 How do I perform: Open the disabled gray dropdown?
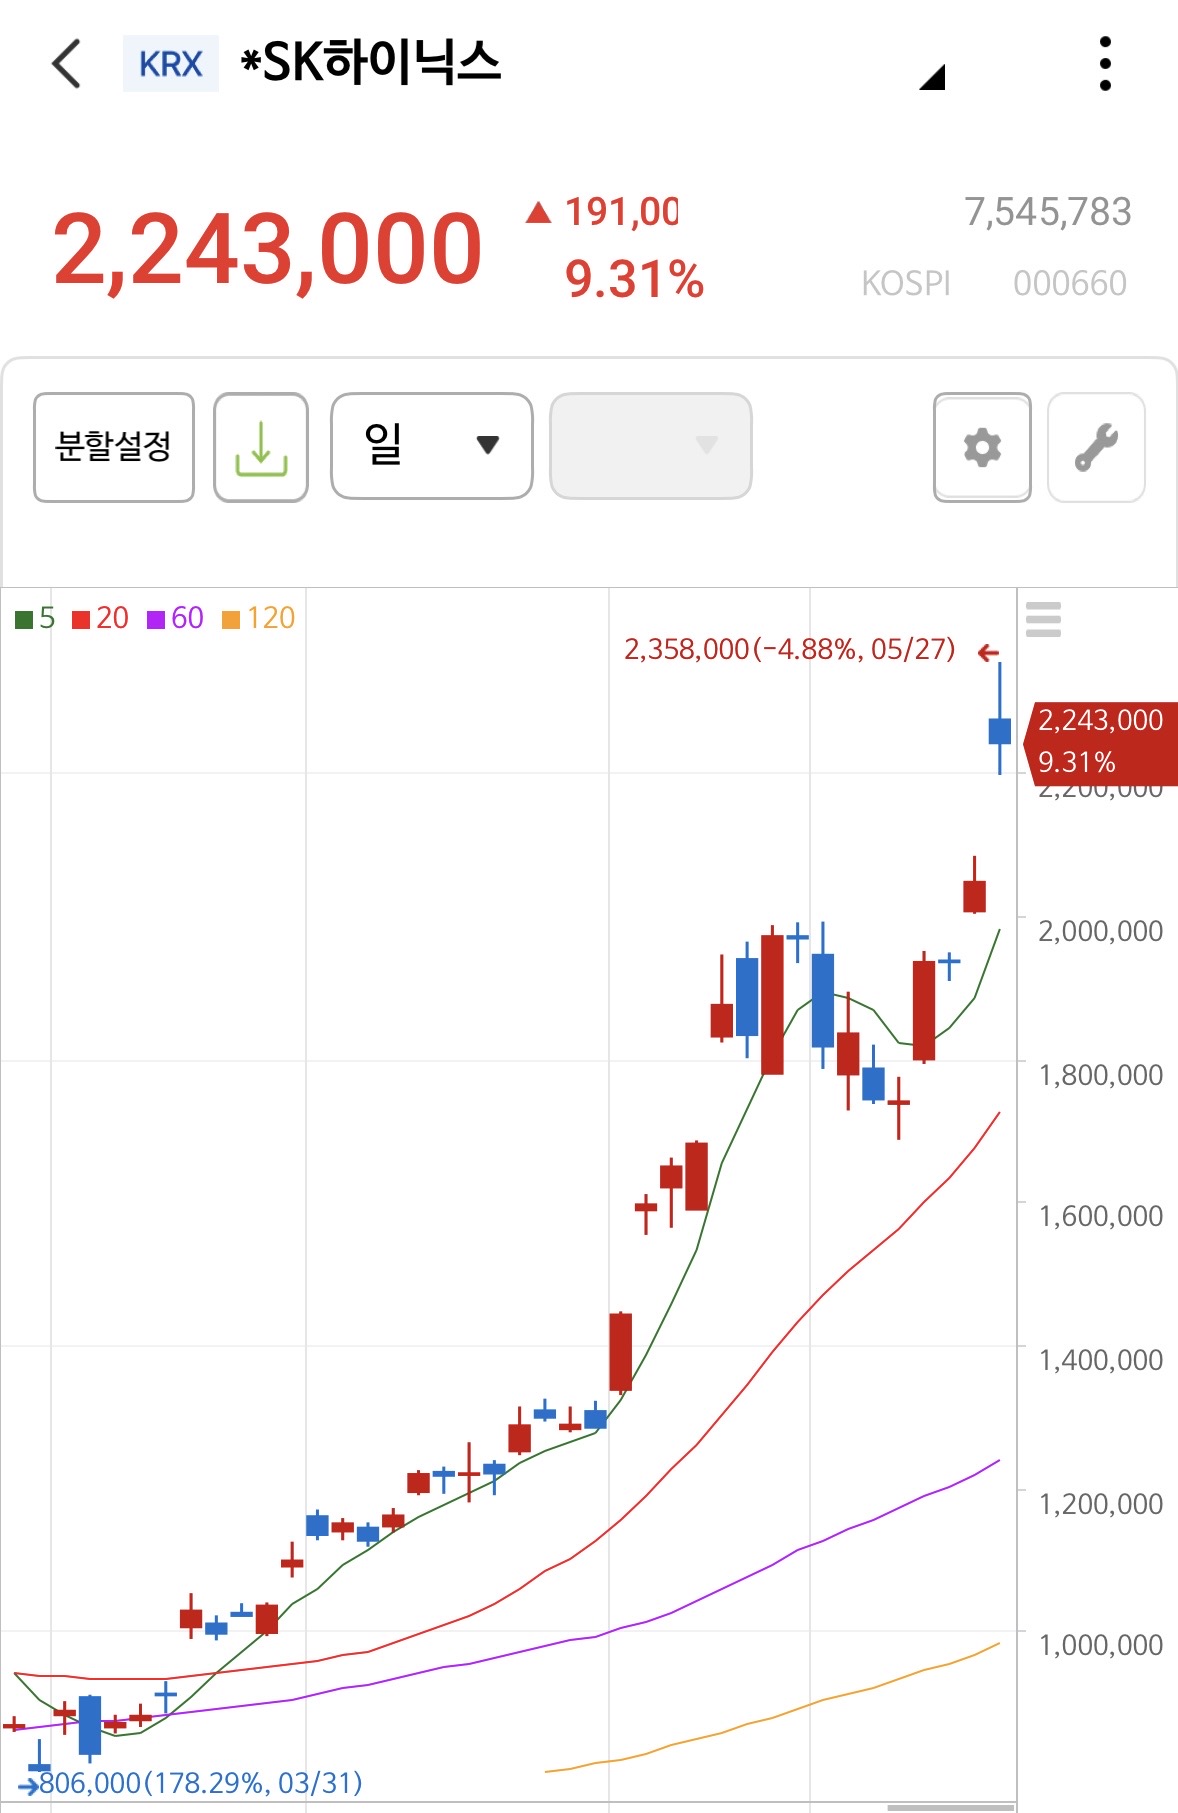(x=651, y=445)
